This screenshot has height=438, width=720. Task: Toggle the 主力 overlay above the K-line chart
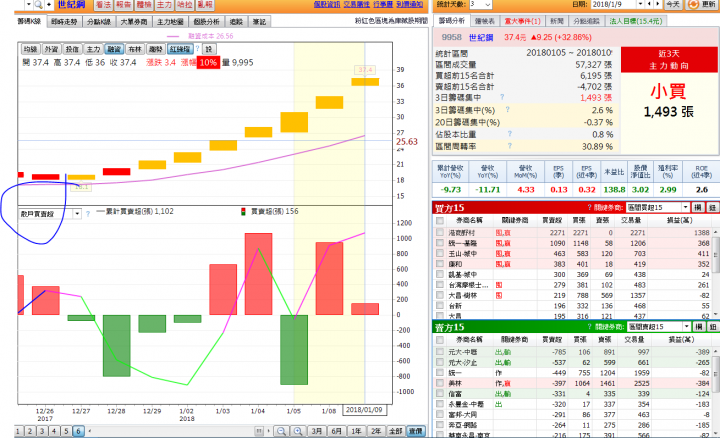pos(93,49)
